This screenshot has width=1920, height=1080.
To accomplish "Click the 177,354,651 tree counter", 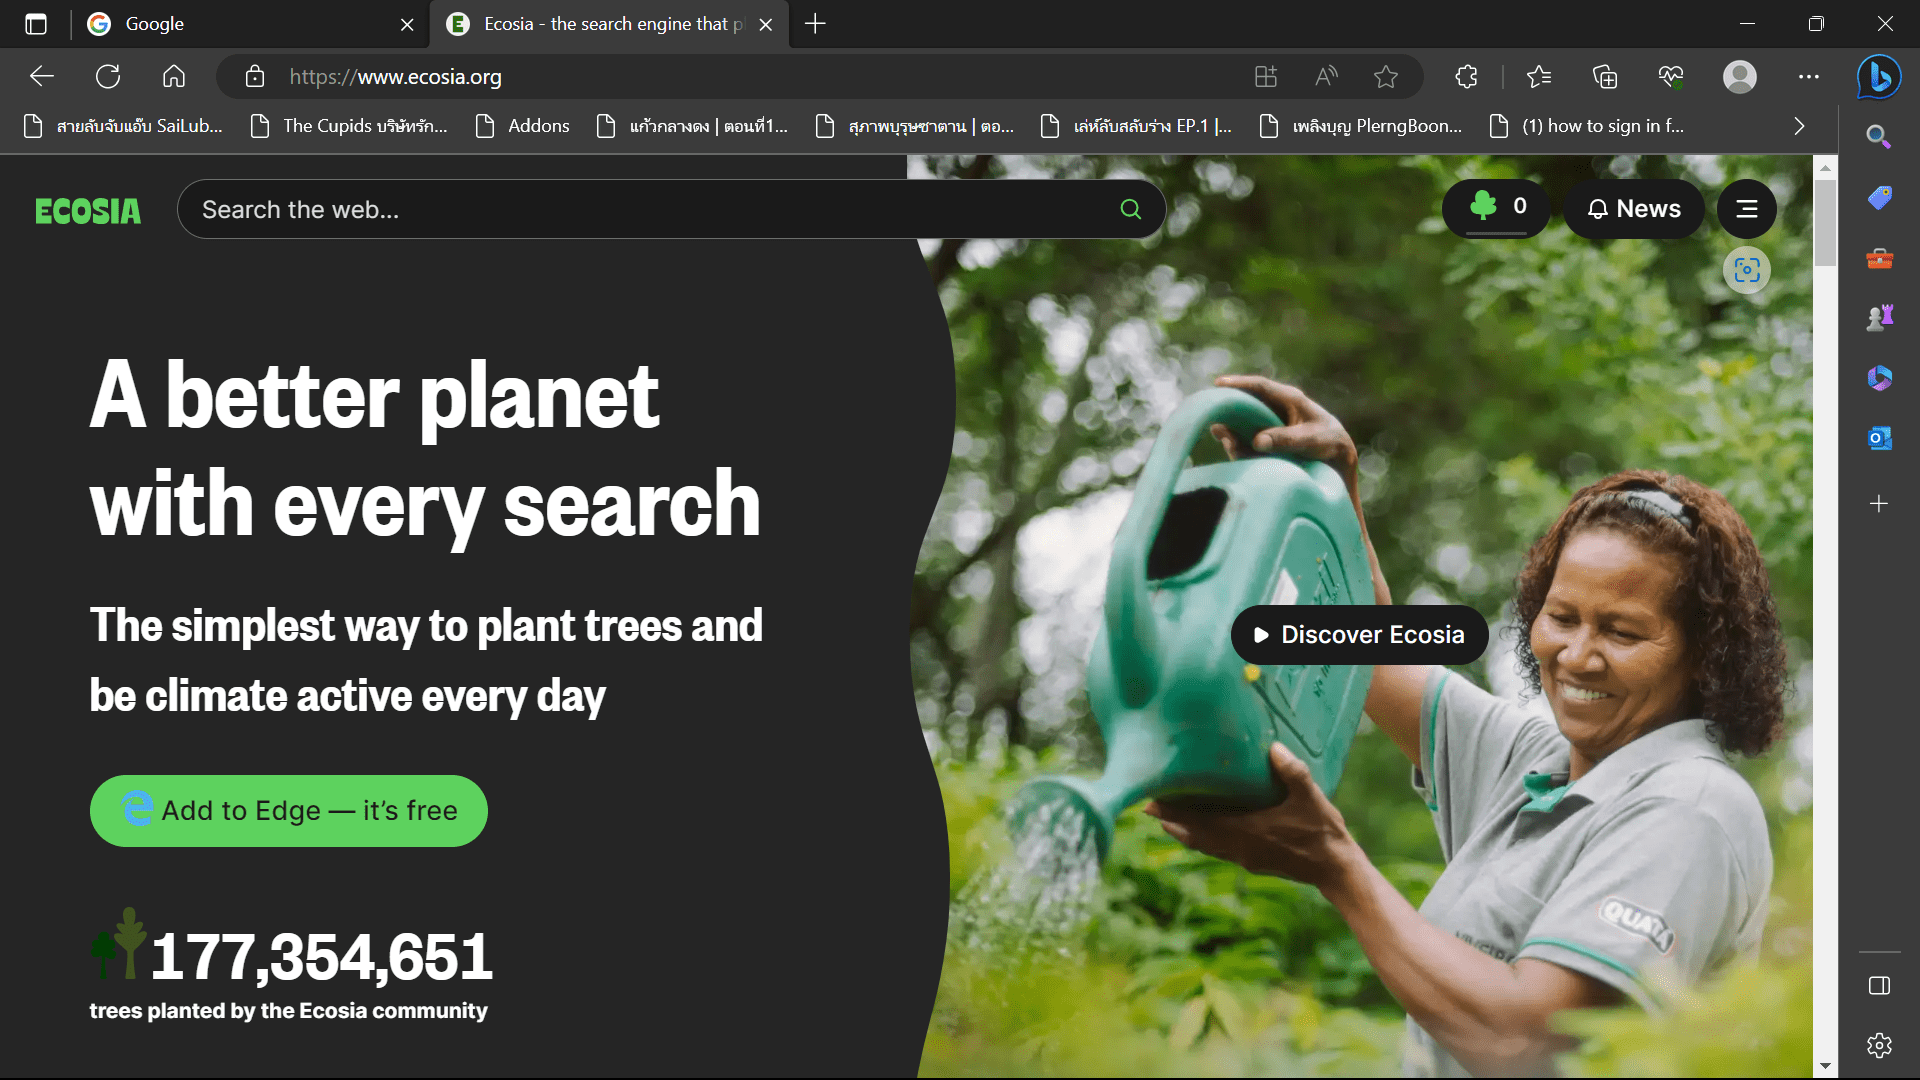I will point(321,957).
